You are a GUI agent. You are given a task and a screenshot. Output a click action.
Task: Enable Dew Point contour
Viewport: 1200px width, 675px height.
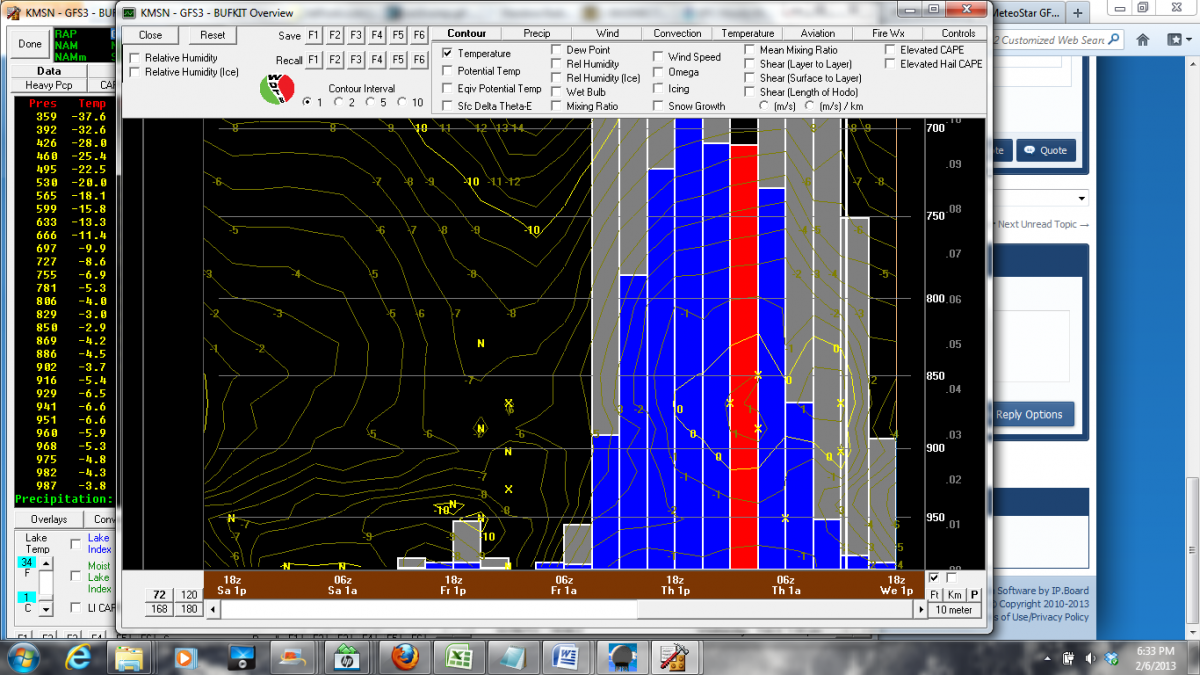coord(557,49)
